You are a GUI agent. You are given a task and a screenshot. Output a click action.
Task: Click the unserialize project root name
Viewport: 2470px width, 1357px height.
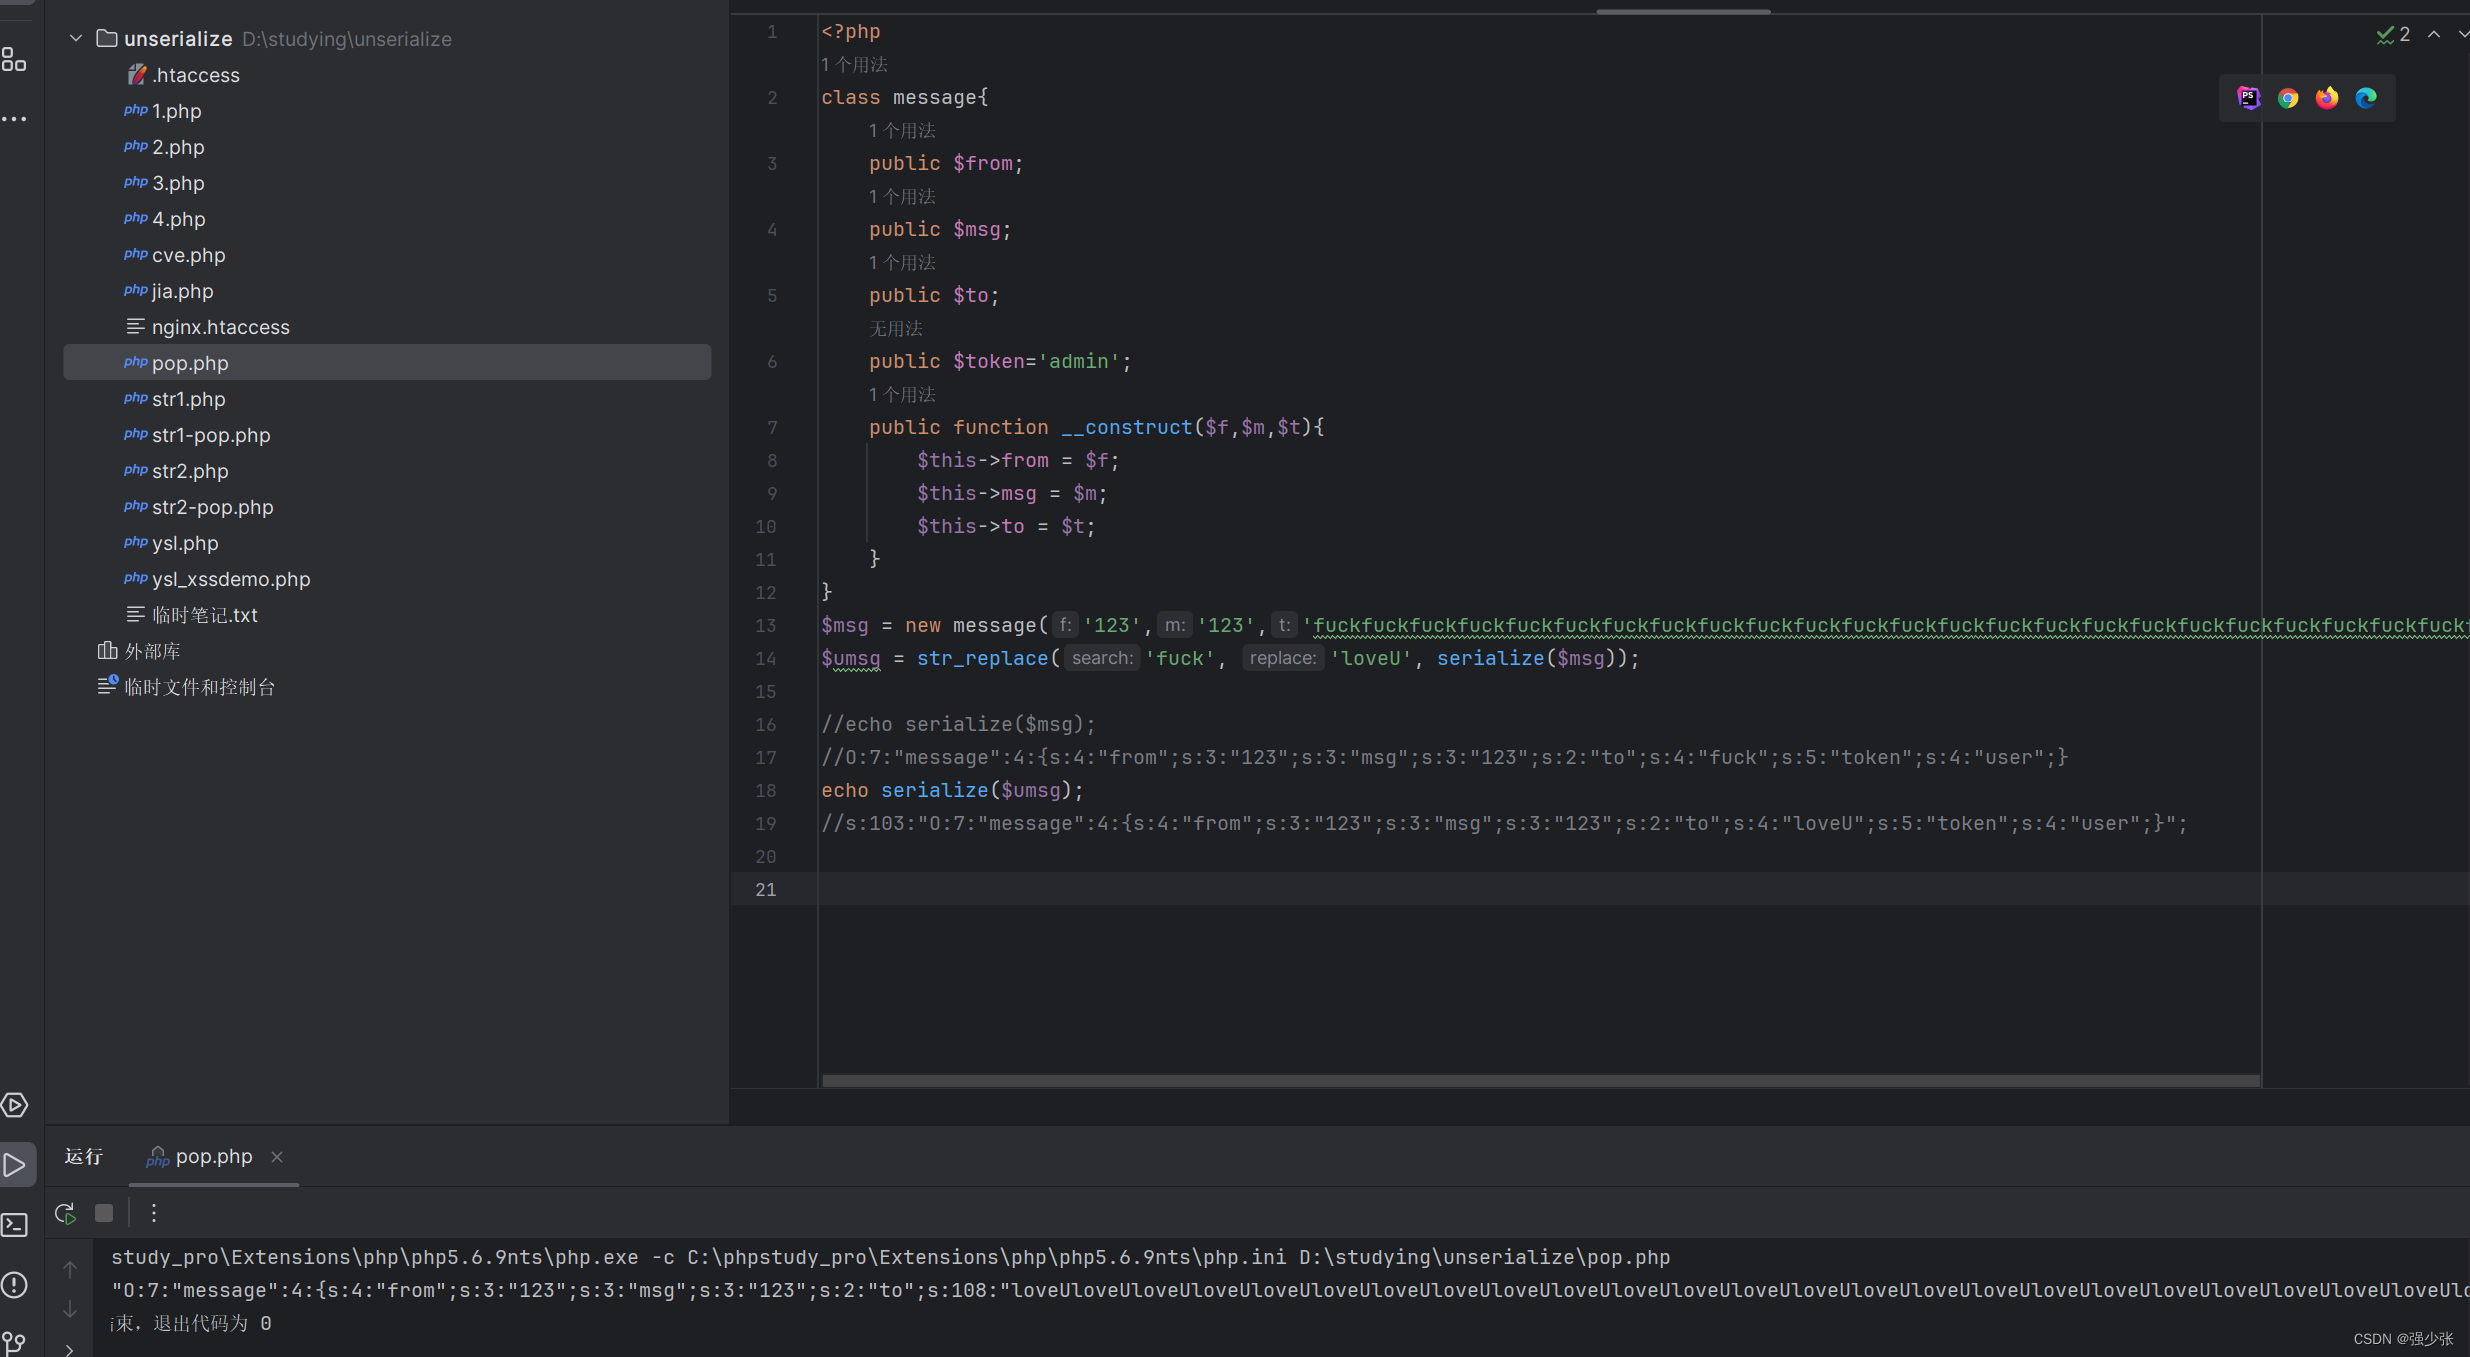tap(178, 39)
